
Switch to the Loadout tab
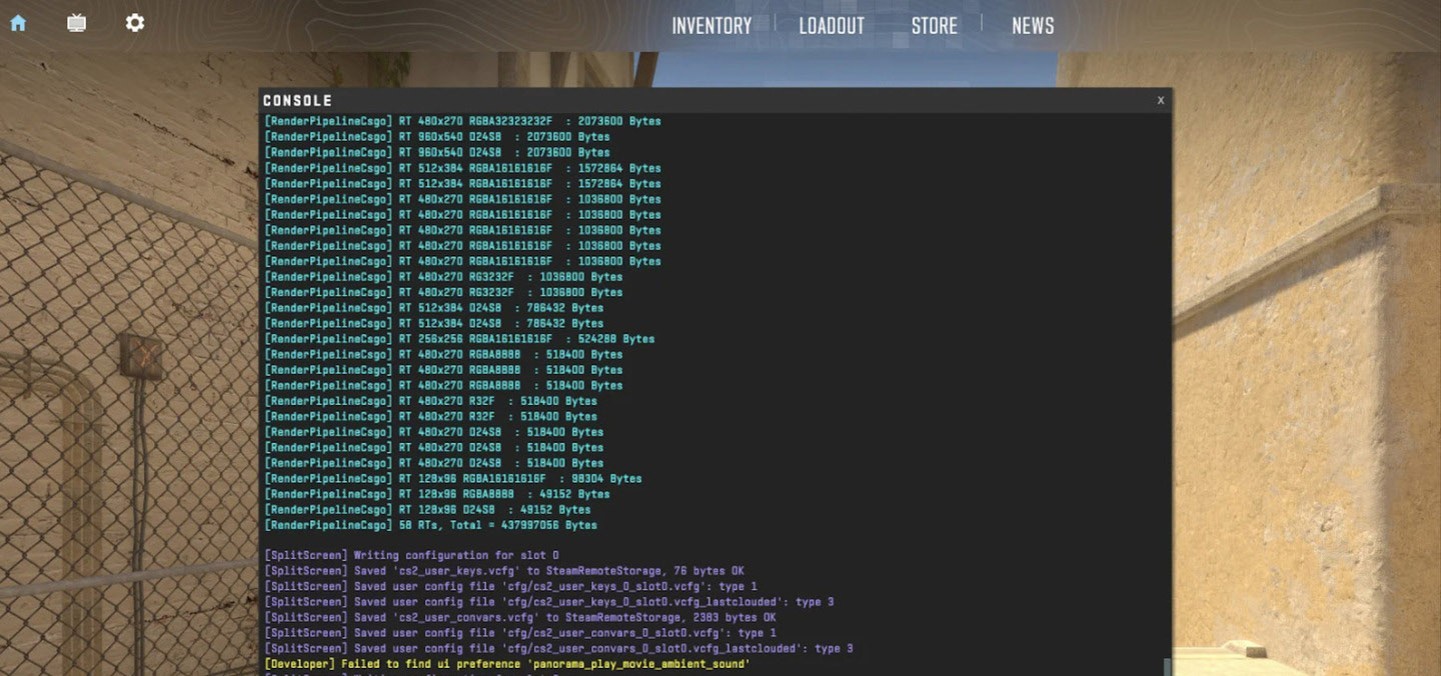[831, 26]
